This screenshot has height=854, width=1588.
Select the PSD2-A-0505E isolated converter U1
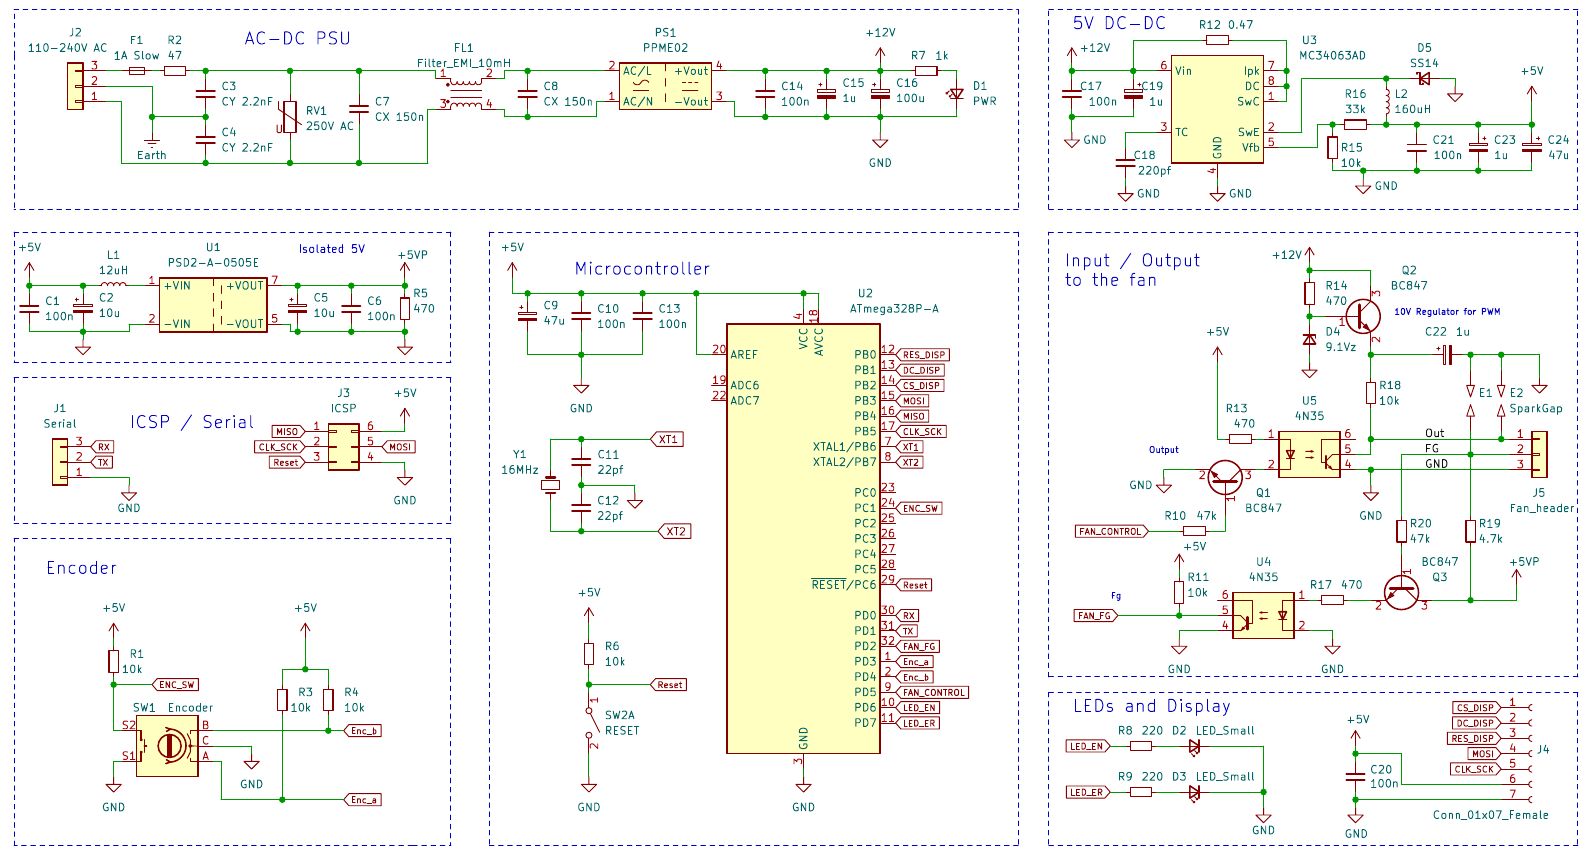[x=213, y=304]
